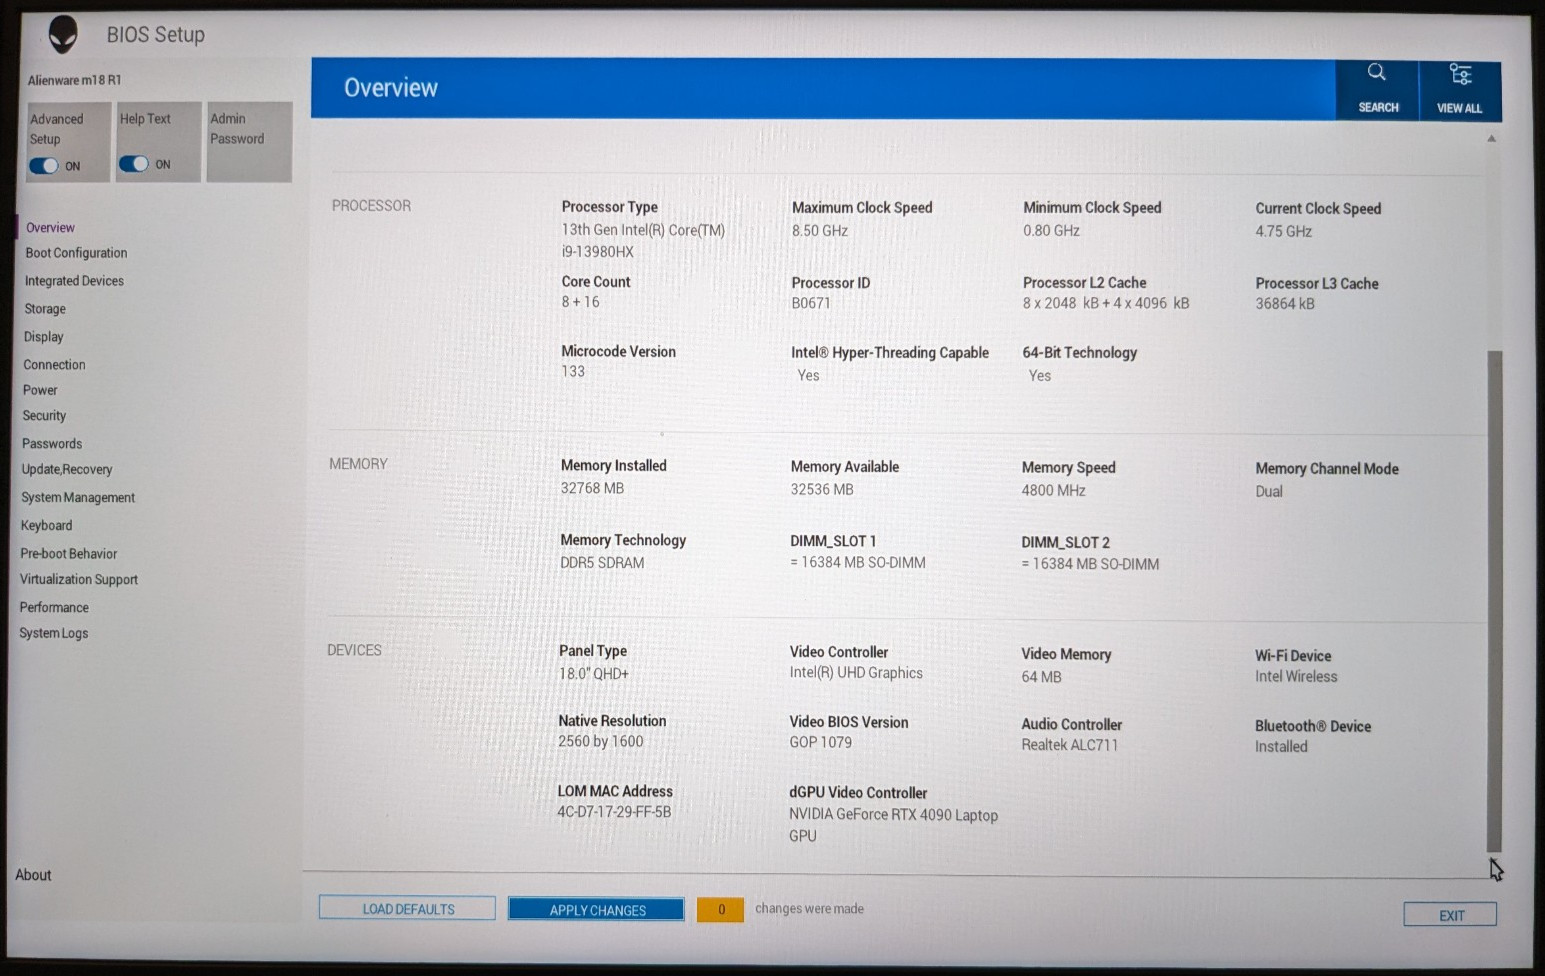Click the EXIT button
Image resolution: width=1545 pixels, height=976 pixels.
click(x=1450, y=915)
